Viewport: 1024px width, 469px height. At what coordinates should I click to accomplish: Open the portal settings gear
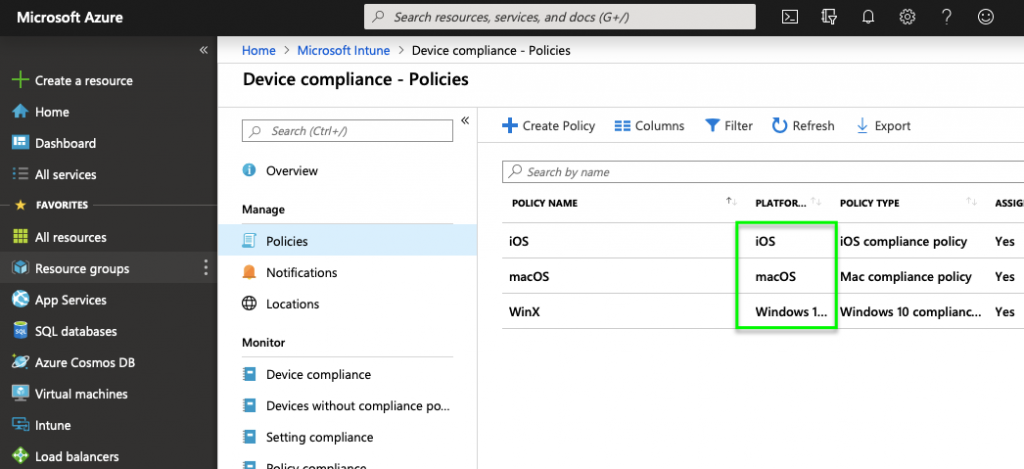(x=907, y=17)
